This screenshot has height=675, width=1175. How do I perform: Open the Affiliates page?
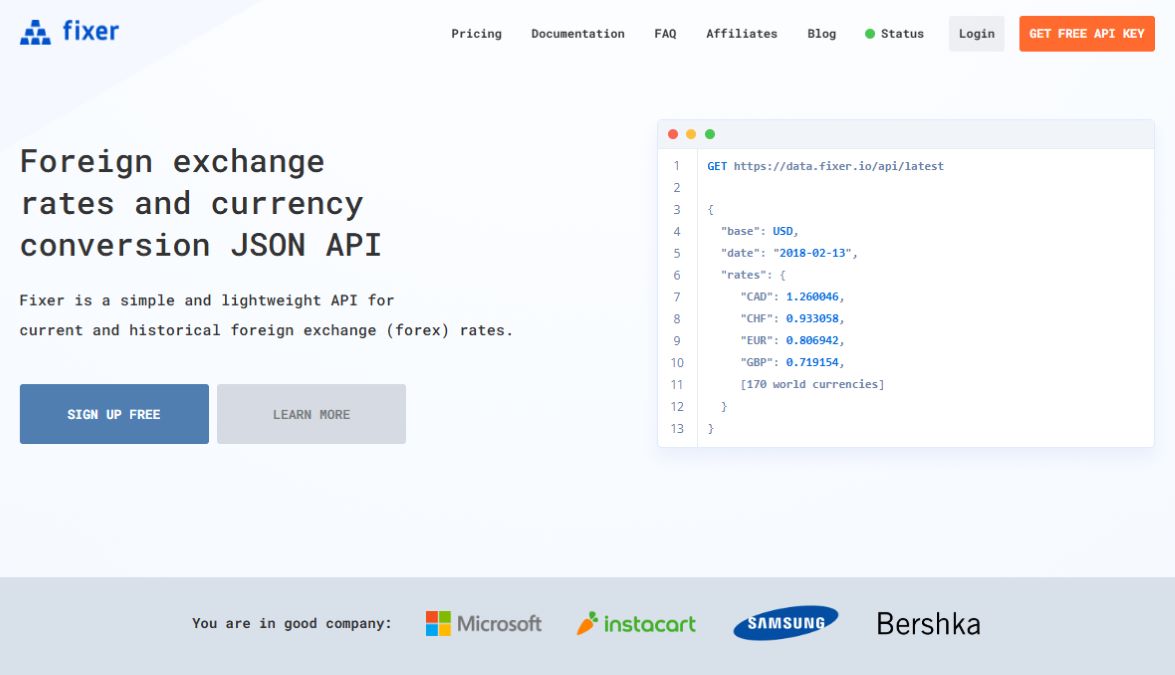pyautogui.click(x=742, y=33)
